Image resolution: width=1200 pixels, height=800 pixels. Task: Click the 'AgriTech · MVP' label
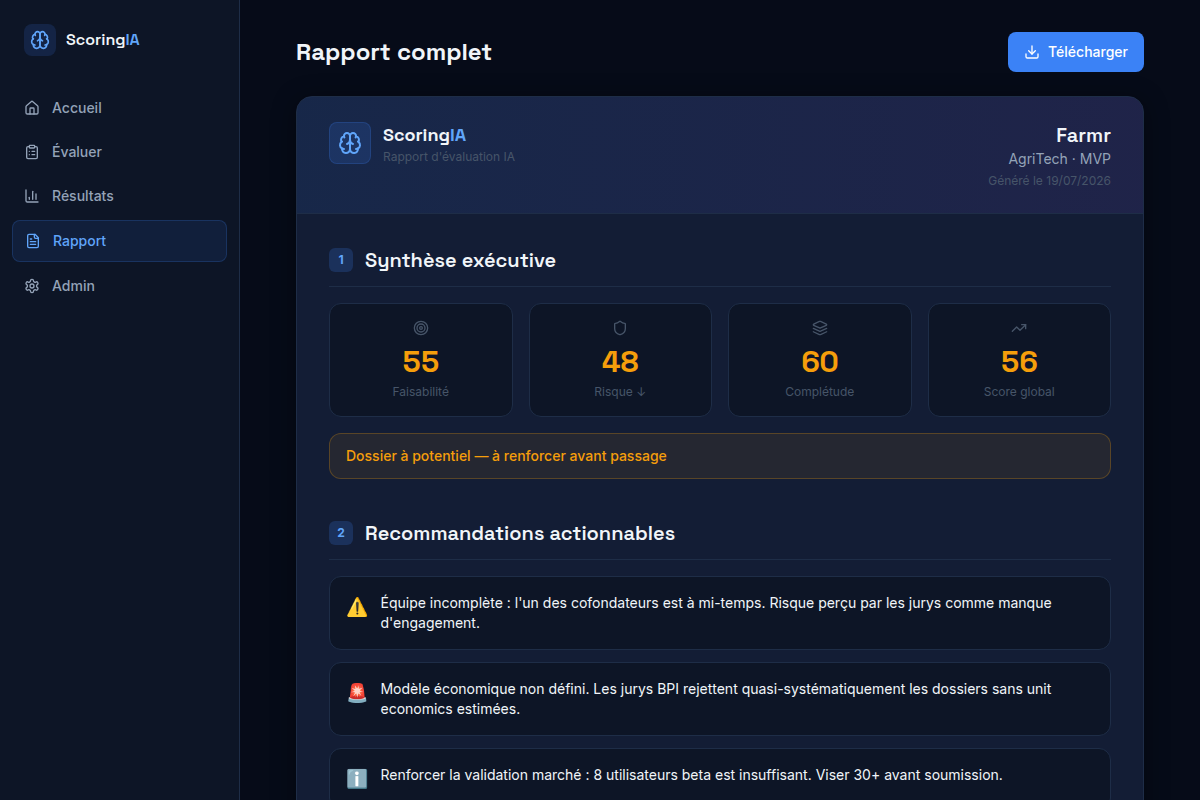(1060, 159)
